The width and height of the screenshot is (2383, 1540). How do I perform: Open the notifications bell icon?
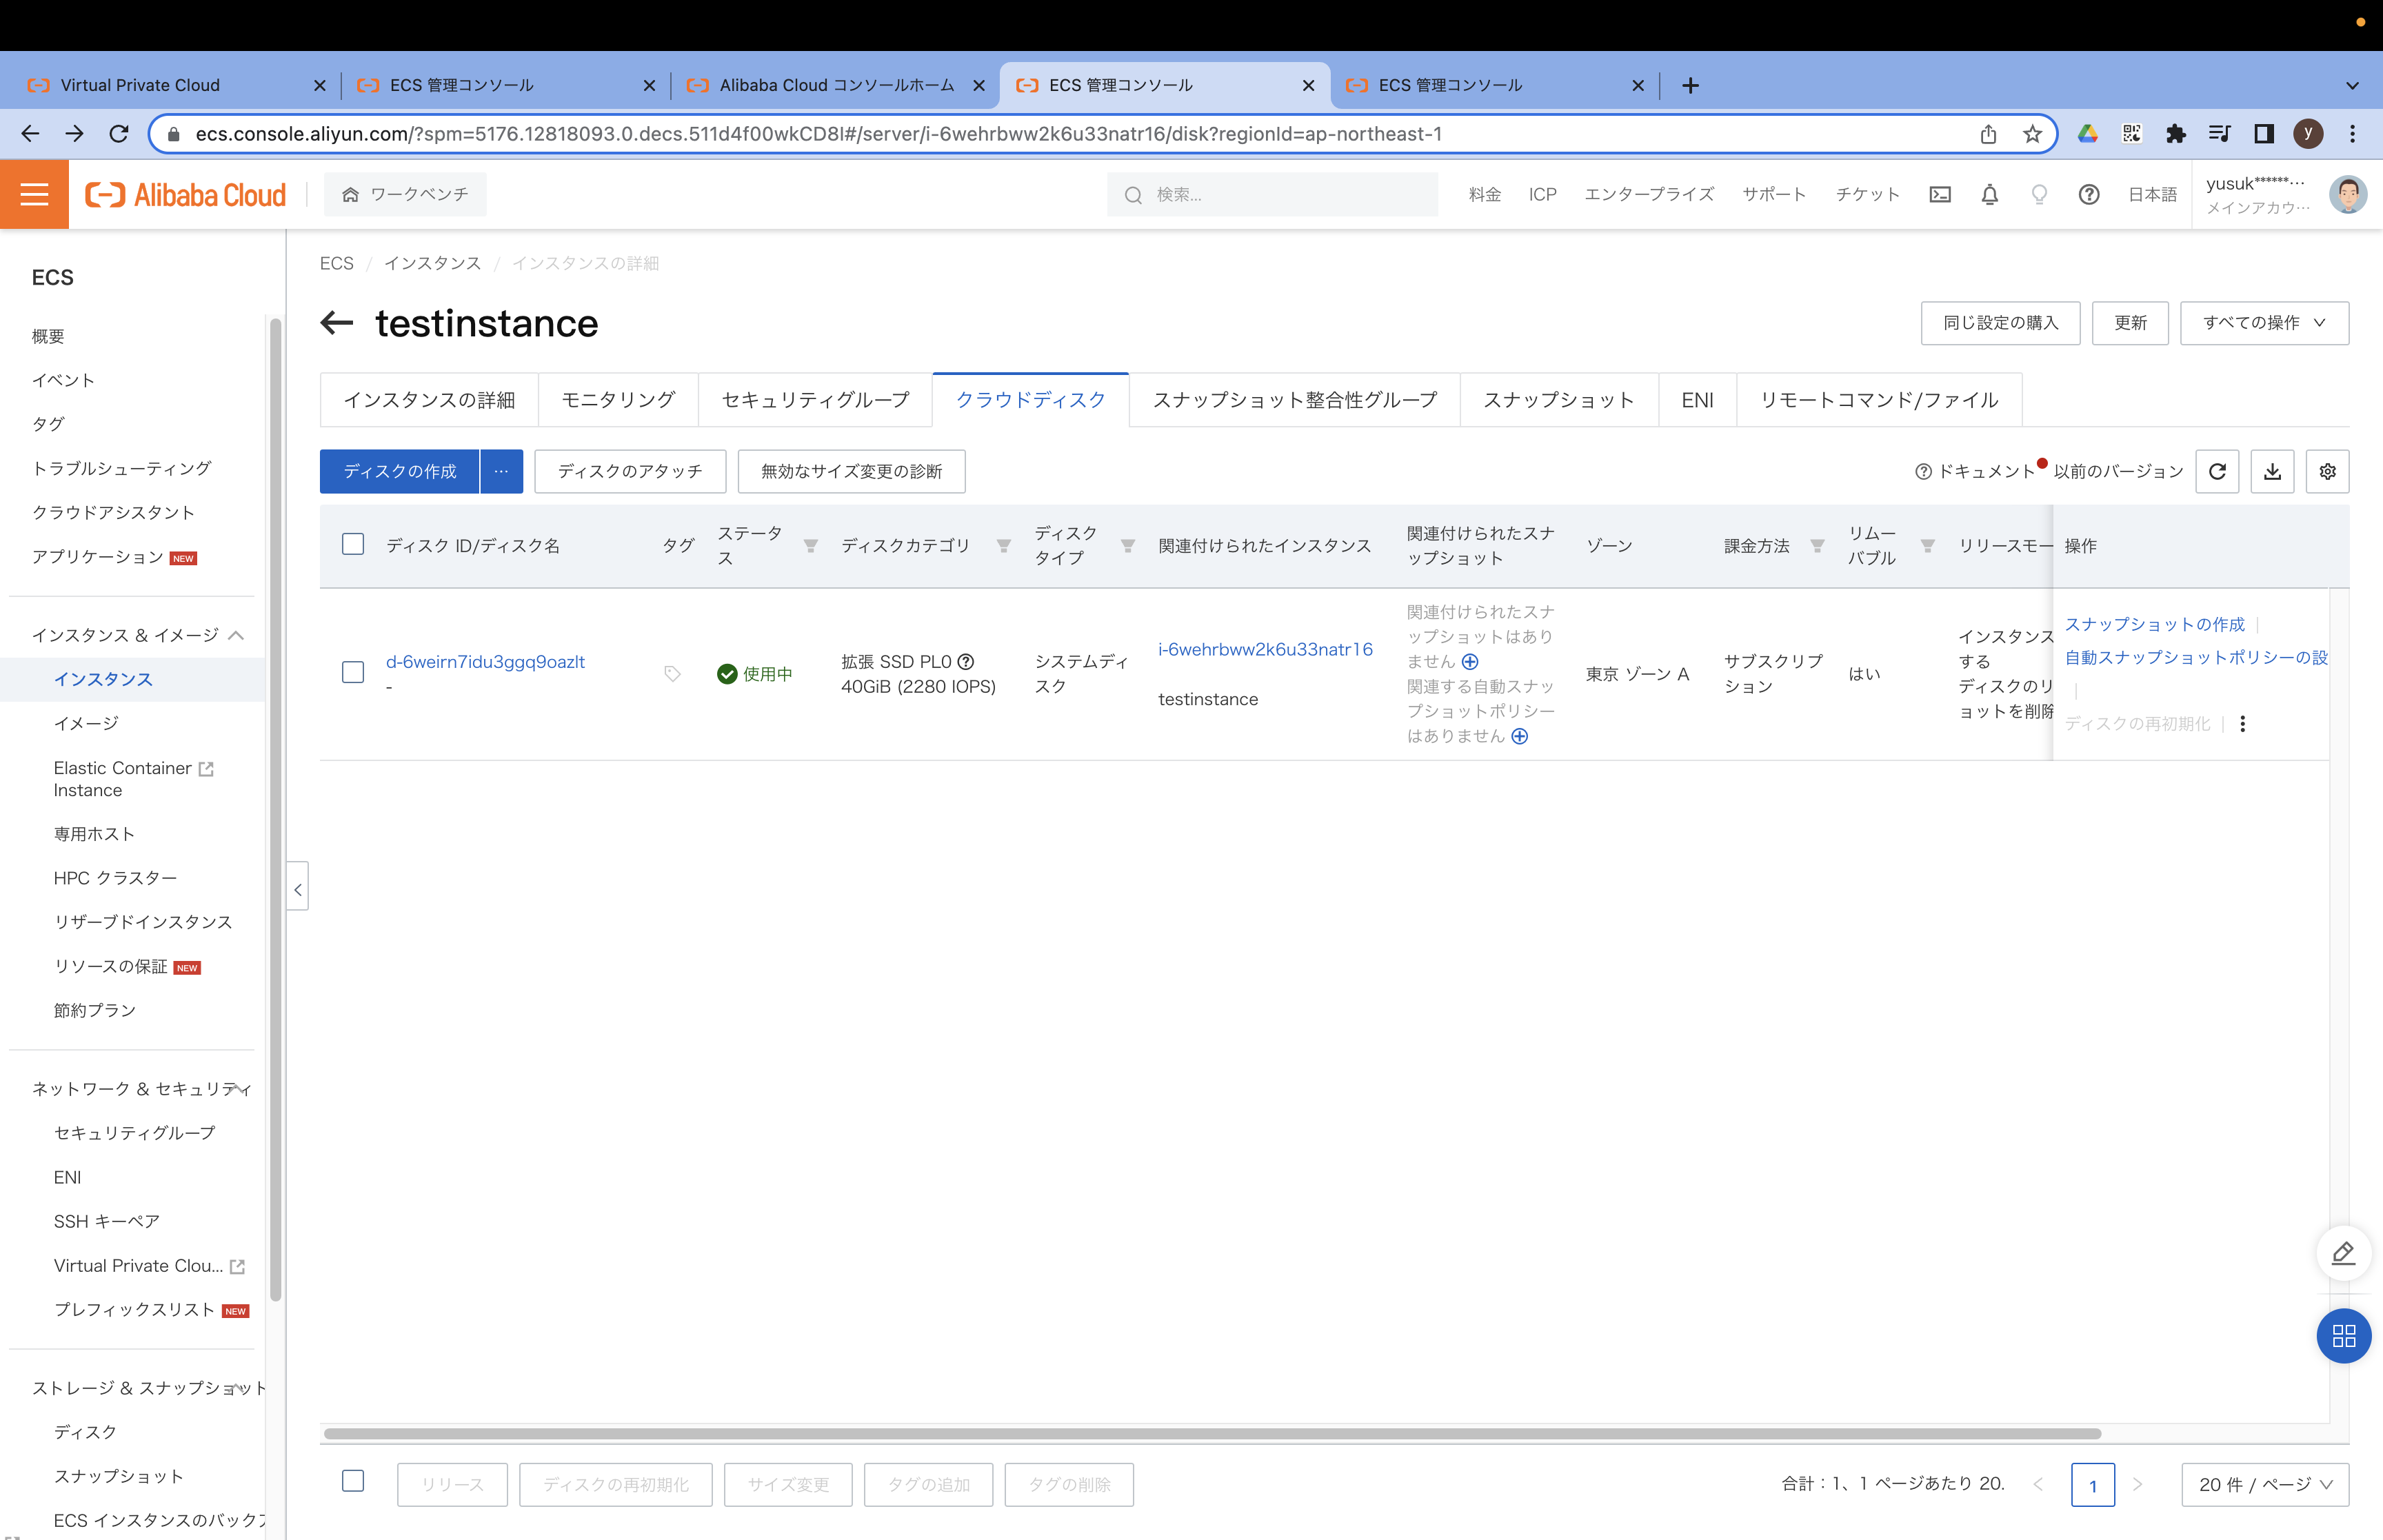click(1989, 194)
